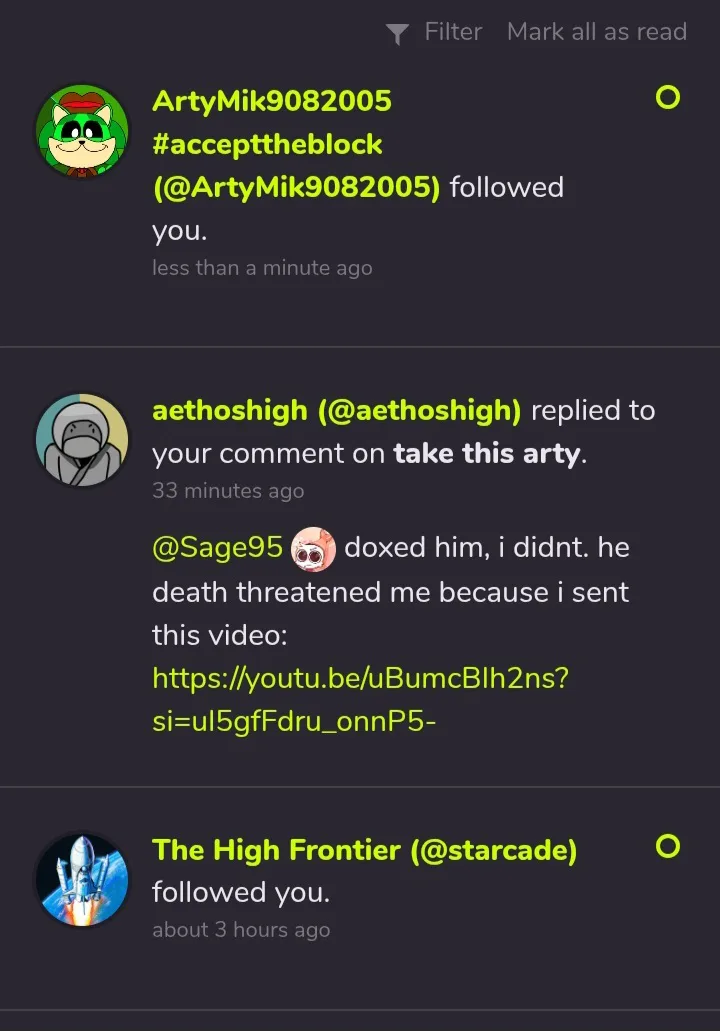Toggle unread dot on starcade notification
Screen dimensions: 720x1031
(667, 847)
